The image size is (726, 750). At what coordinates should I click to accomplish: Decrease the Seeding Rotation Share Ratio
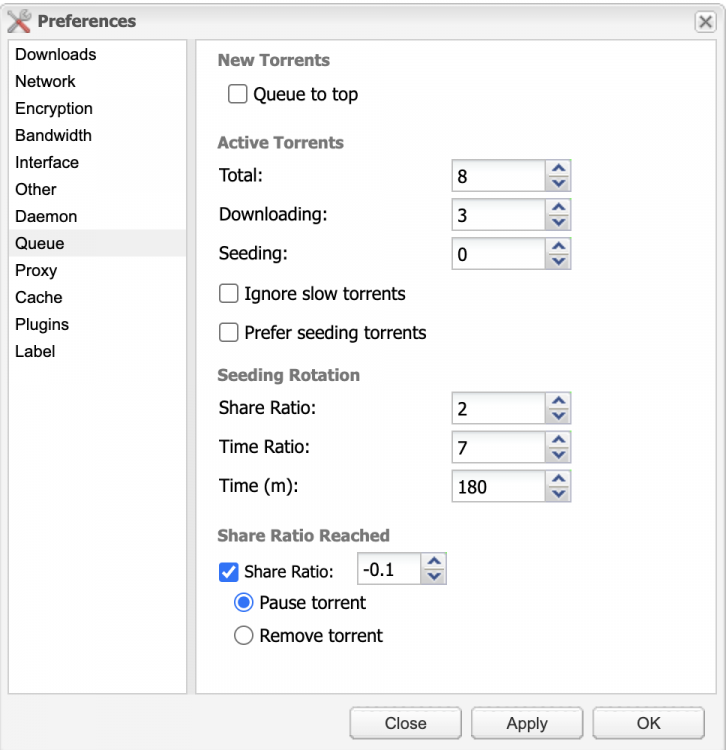pos(558,416)
